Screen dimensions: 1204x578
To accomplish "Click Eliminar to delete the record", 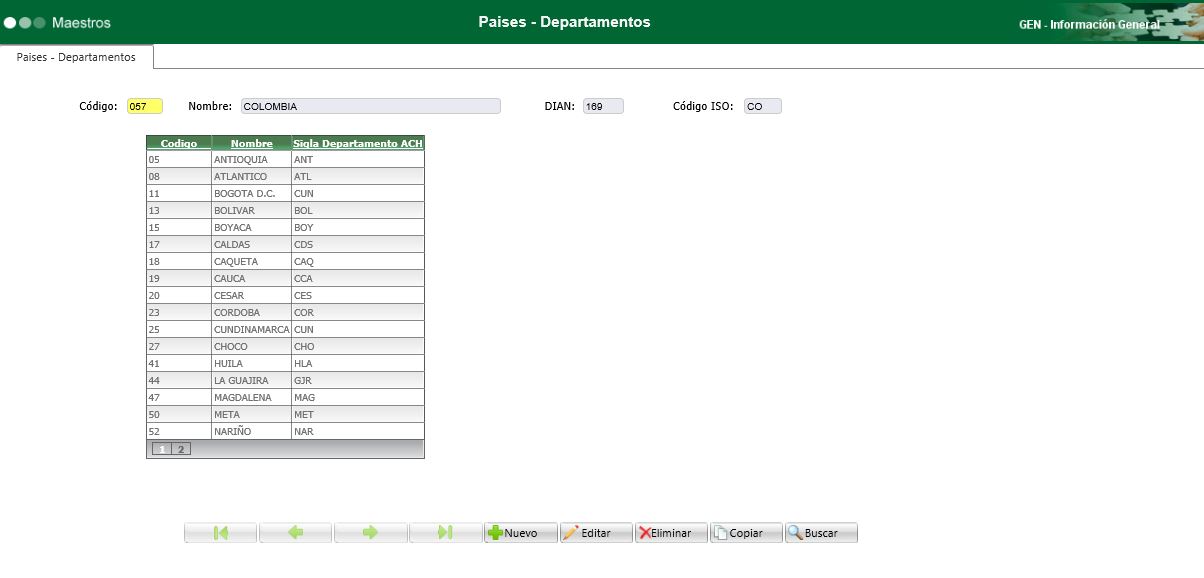I will (x=671, y=533).
